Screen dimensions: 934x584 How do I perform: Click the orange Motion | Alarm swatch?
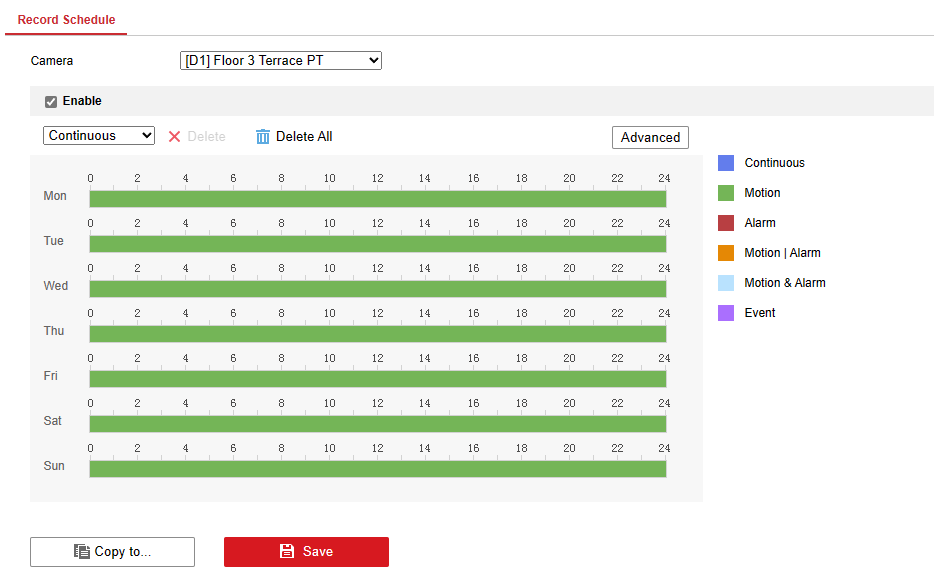coord(726,253)
